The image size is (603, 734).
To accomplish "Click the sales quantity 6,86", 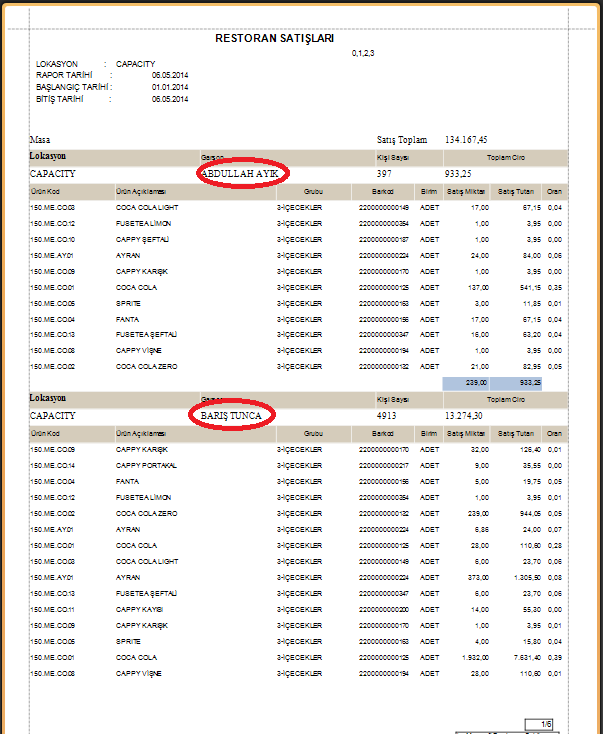I will pyautogui.click(x=482, y=529).
